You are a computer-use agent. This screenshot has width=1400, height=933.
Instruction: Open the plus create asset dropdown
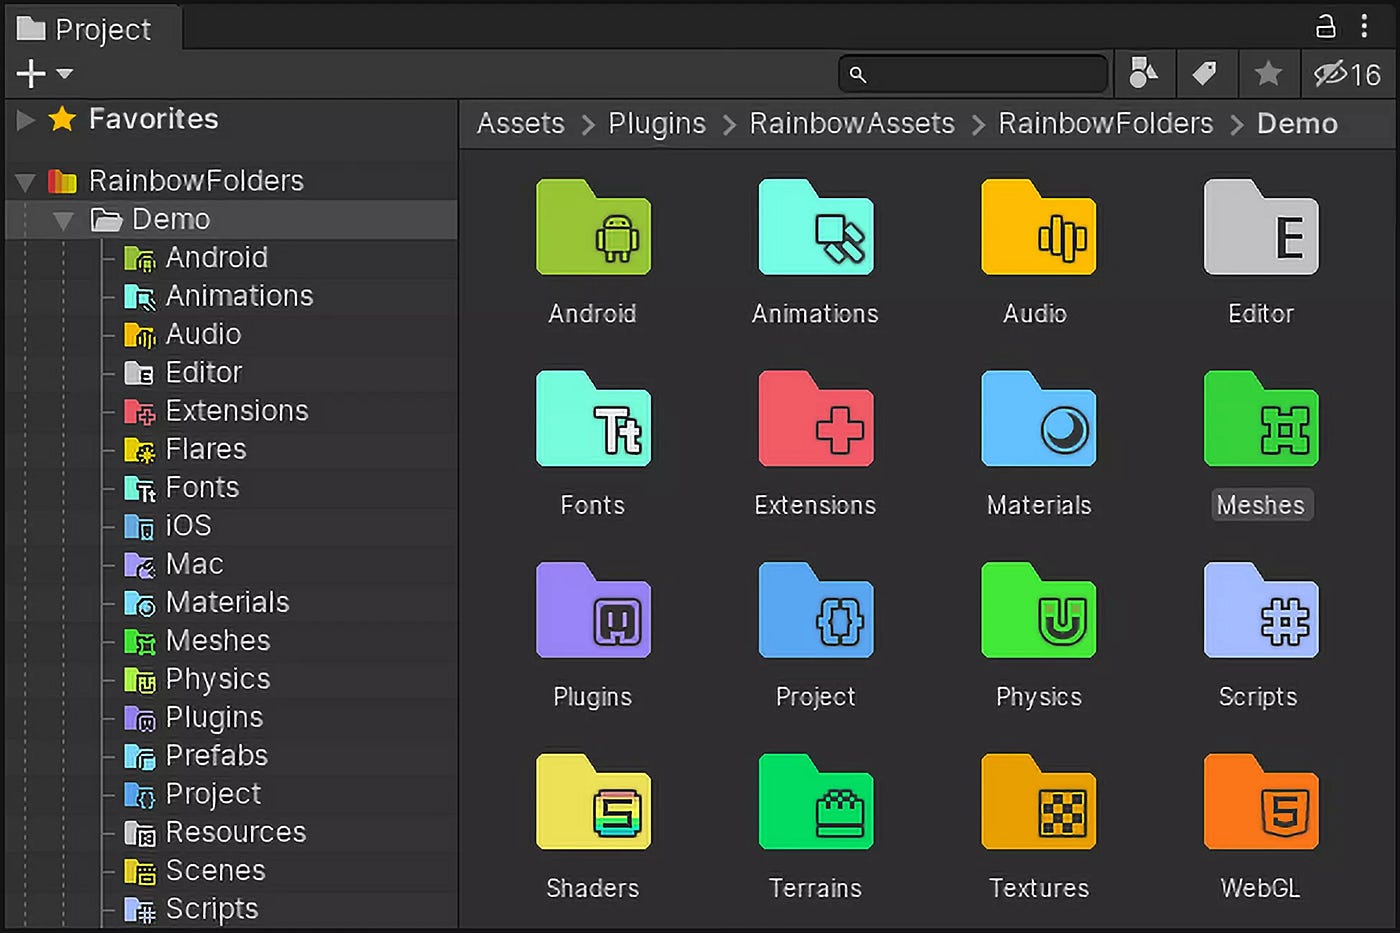[44, 73]
